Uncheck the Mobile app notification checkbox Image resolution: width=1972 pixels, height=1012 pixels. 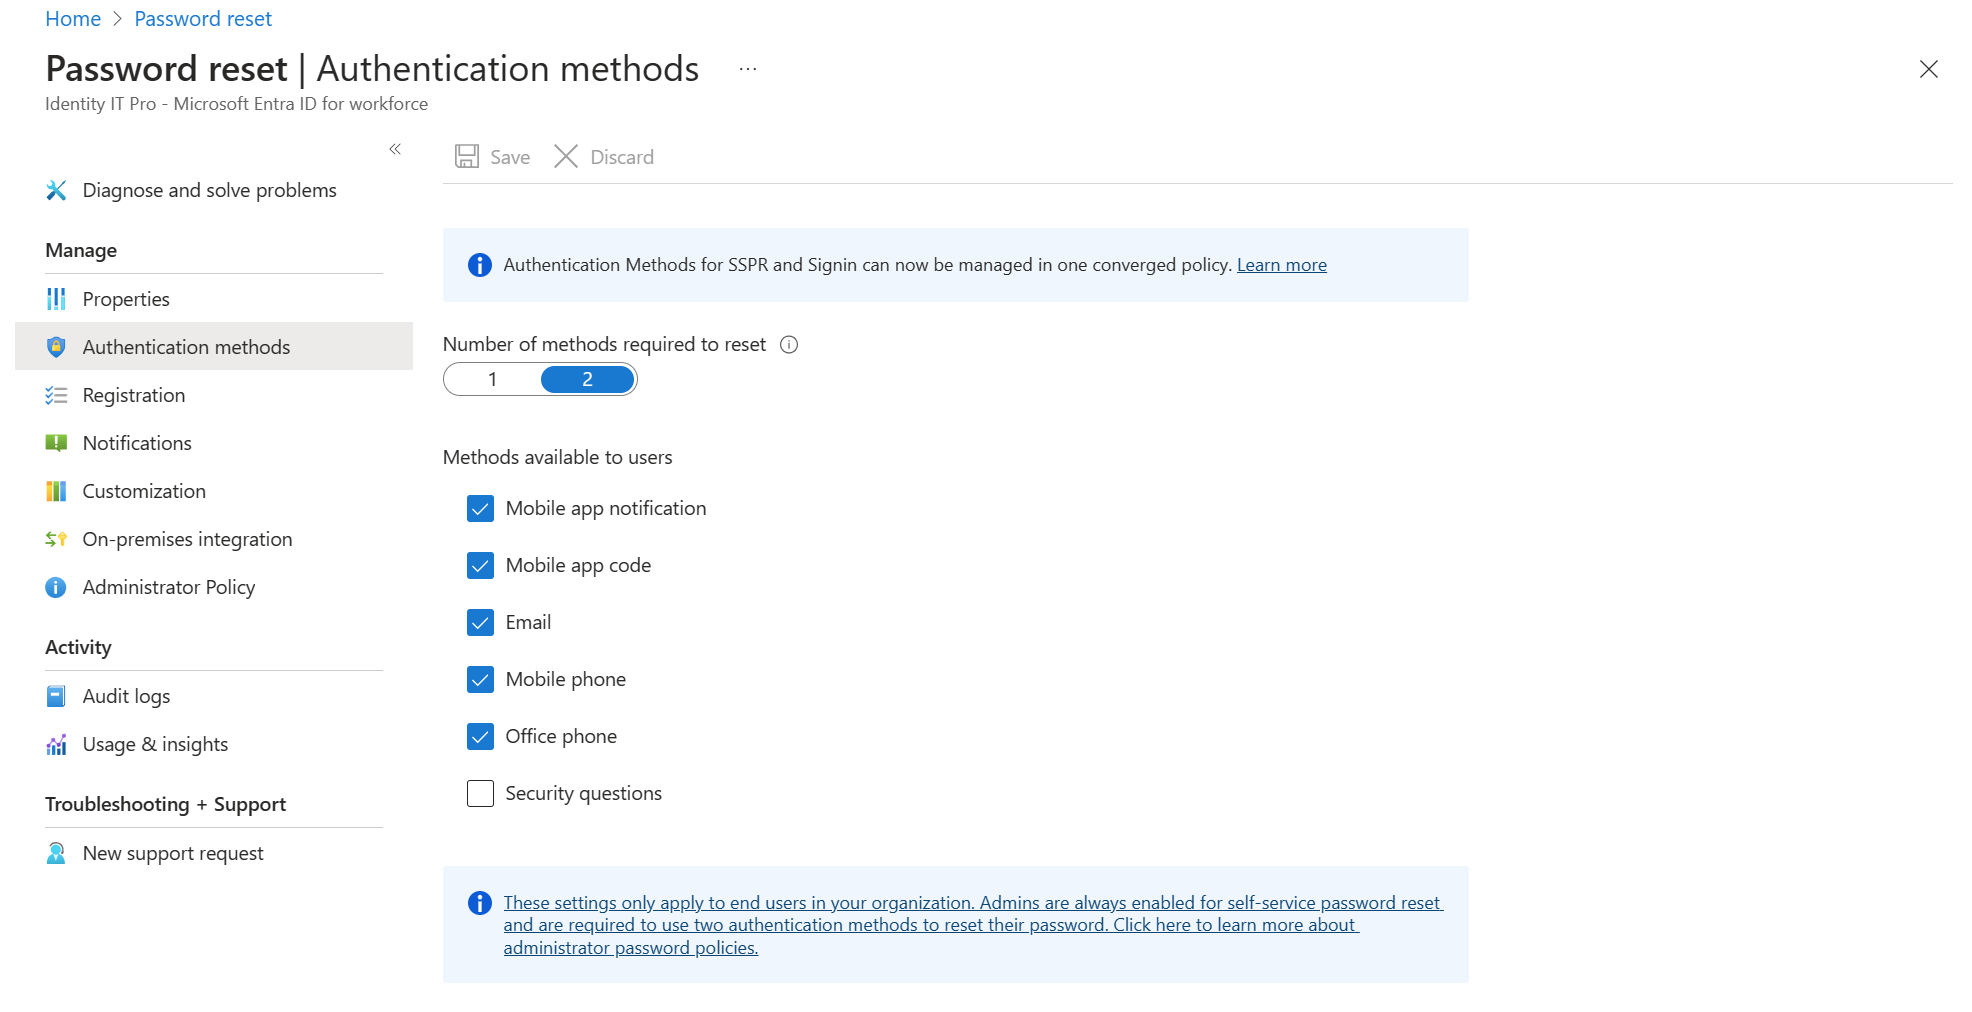480,509
